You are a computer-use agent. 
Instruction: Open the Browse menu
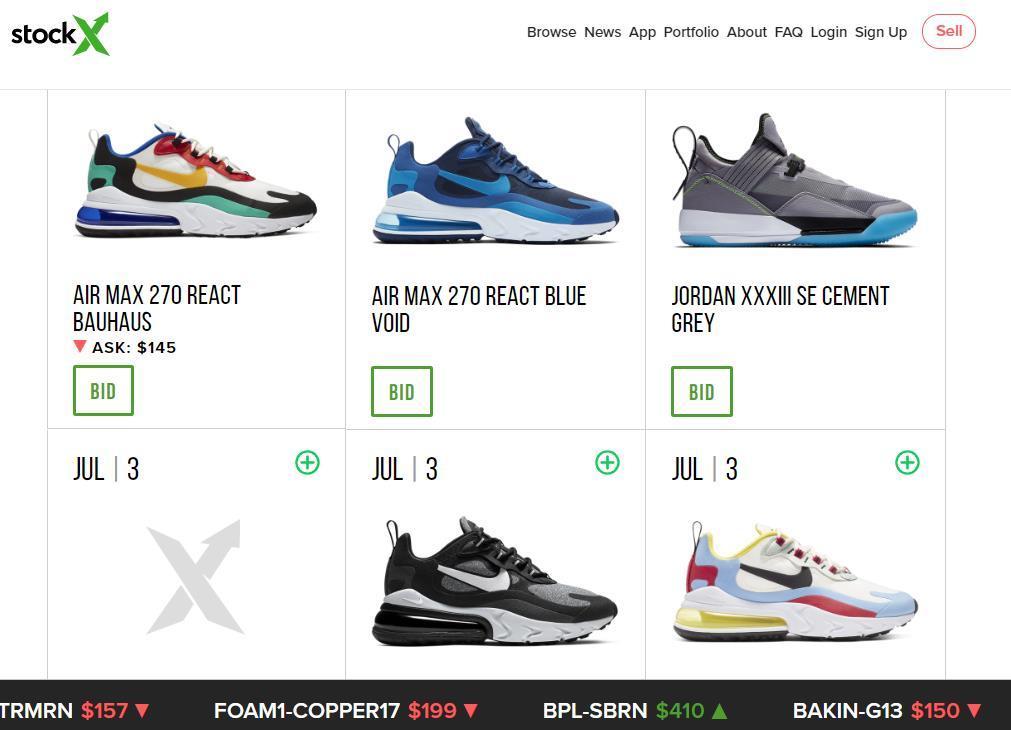pyautogui.click(x=551, y=32)
